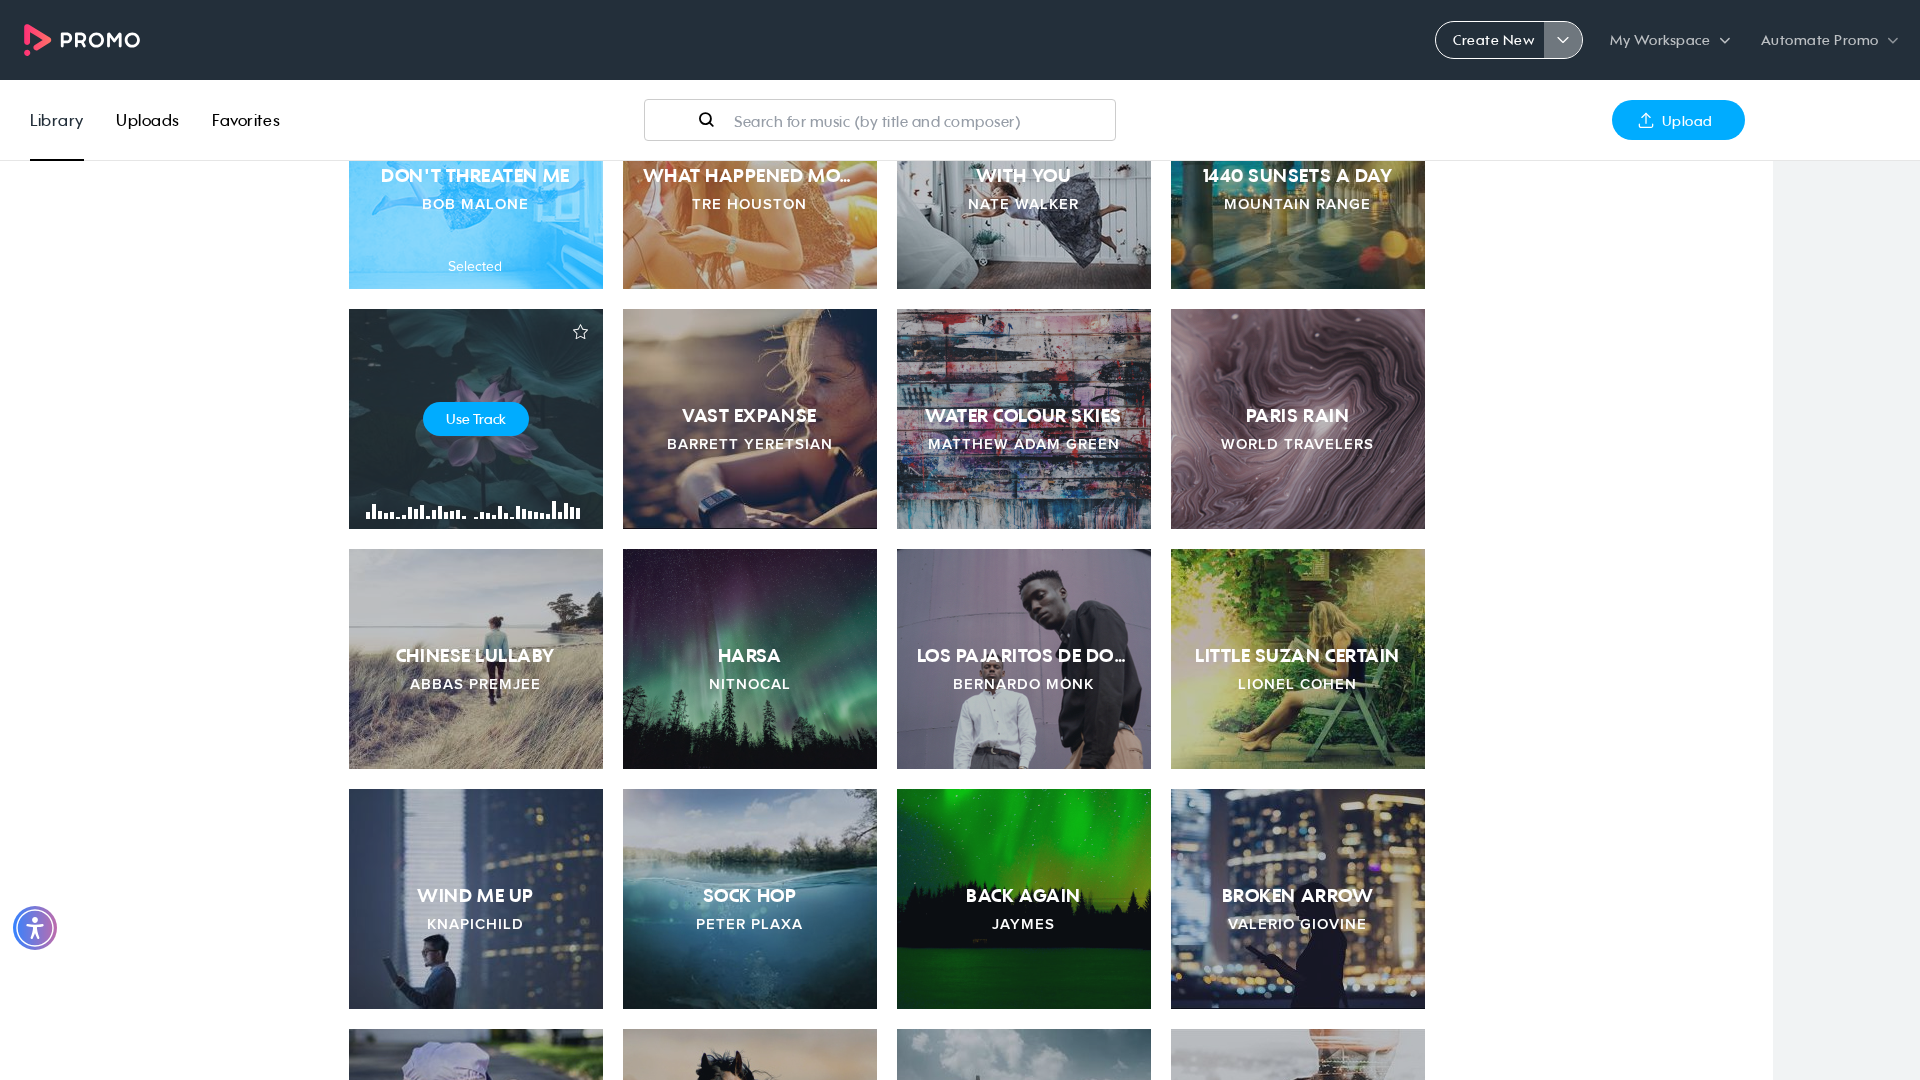Deselect the Don't Threaten Me track
Viewport: 1920px width, 1080px height.
click(x=476, y=225)
